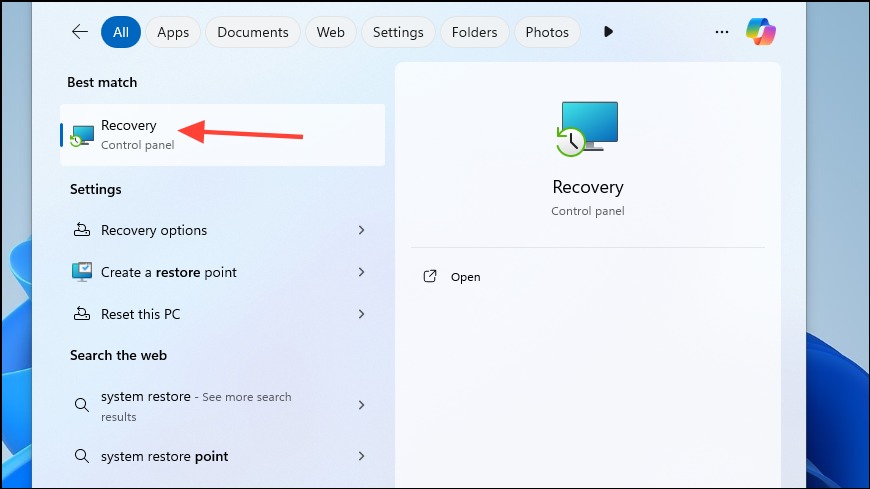Click the Reset this PC icon

pyautogui.click(x=82, y=314)
